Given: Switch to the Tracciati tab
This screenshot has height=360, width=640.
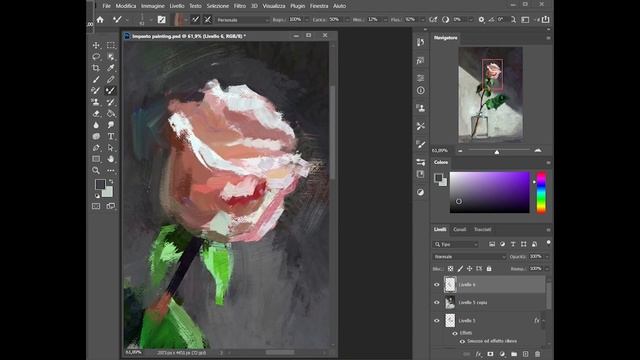Looking at the screenshot, I should tap(482, 230).
